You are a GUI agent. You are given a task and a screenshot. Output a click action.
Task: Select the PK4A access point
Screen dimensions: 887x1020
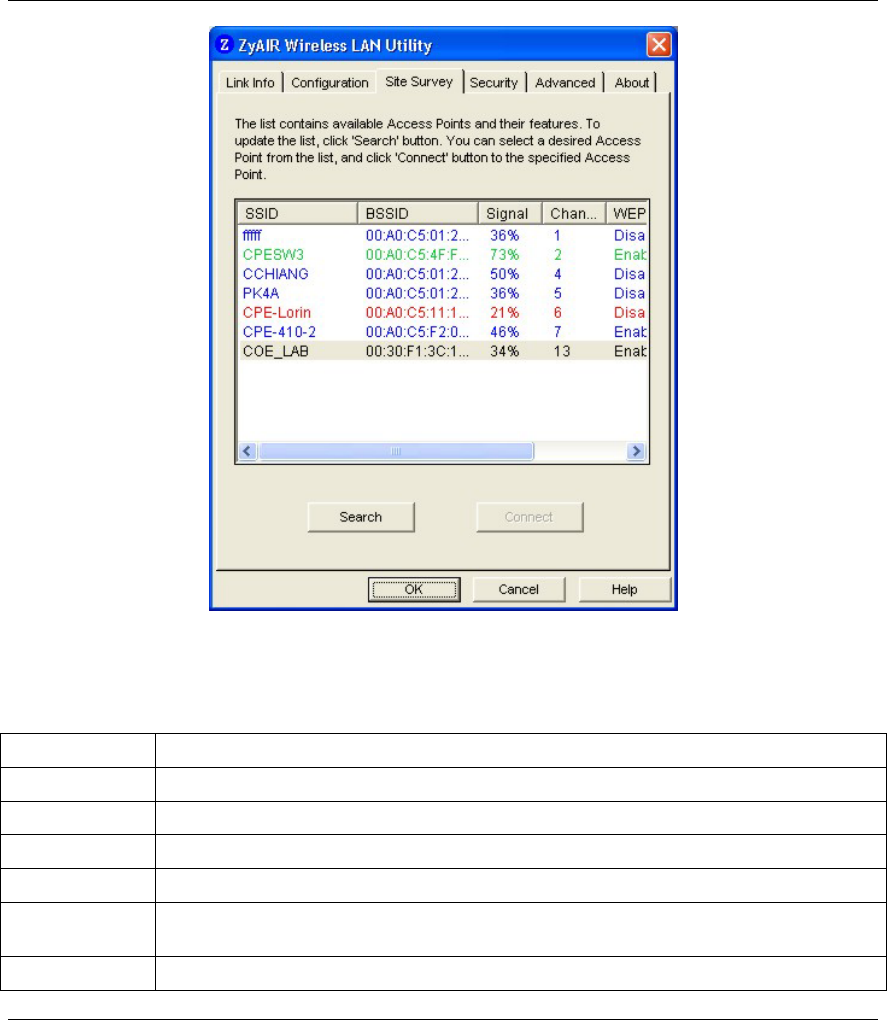pos(444,293)
